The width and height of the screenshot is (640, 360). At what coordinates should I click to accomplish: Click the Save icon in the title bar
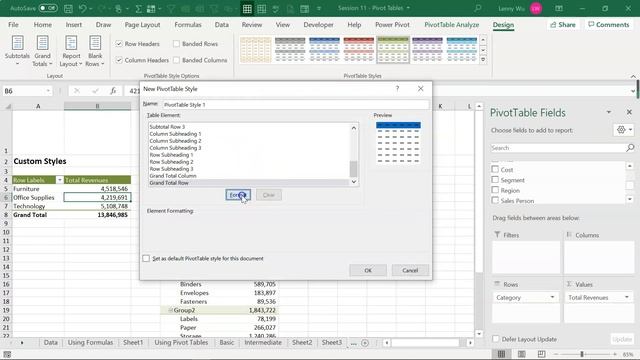point(68,8)
